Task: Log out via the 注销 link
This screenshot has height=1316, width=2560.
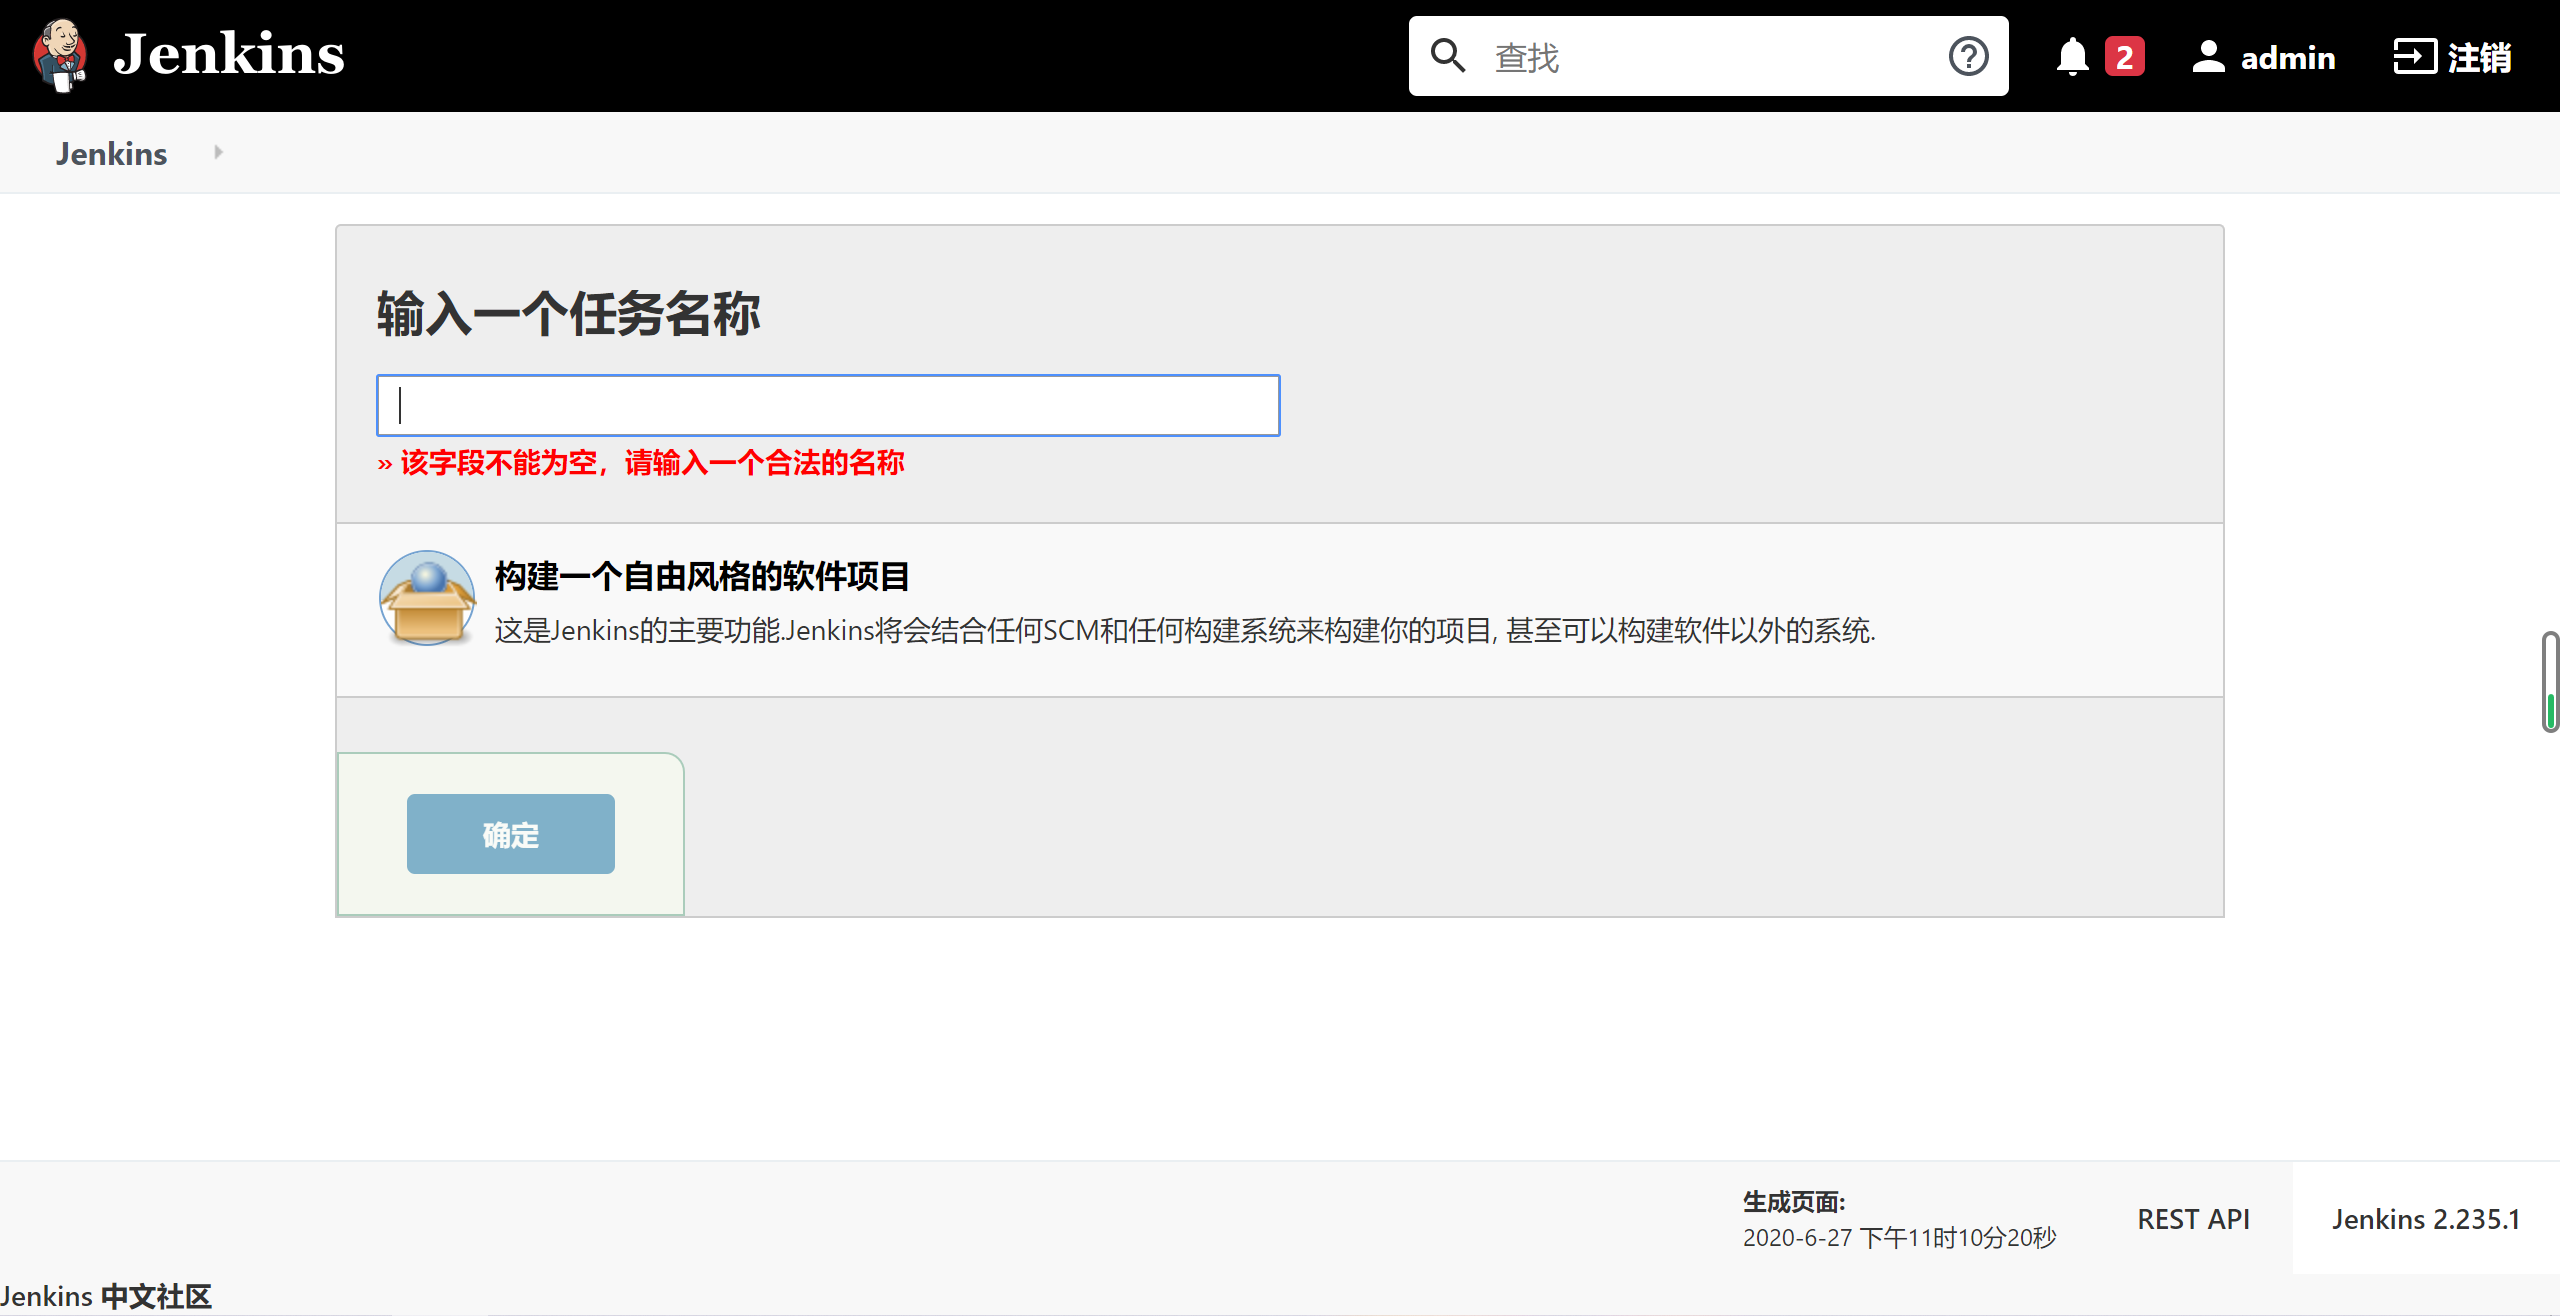Action: (x=2479, y=57)
